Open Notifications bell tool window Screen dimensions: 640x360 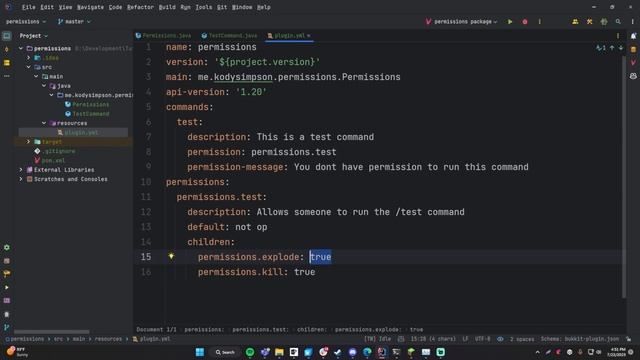coord(633,36)
